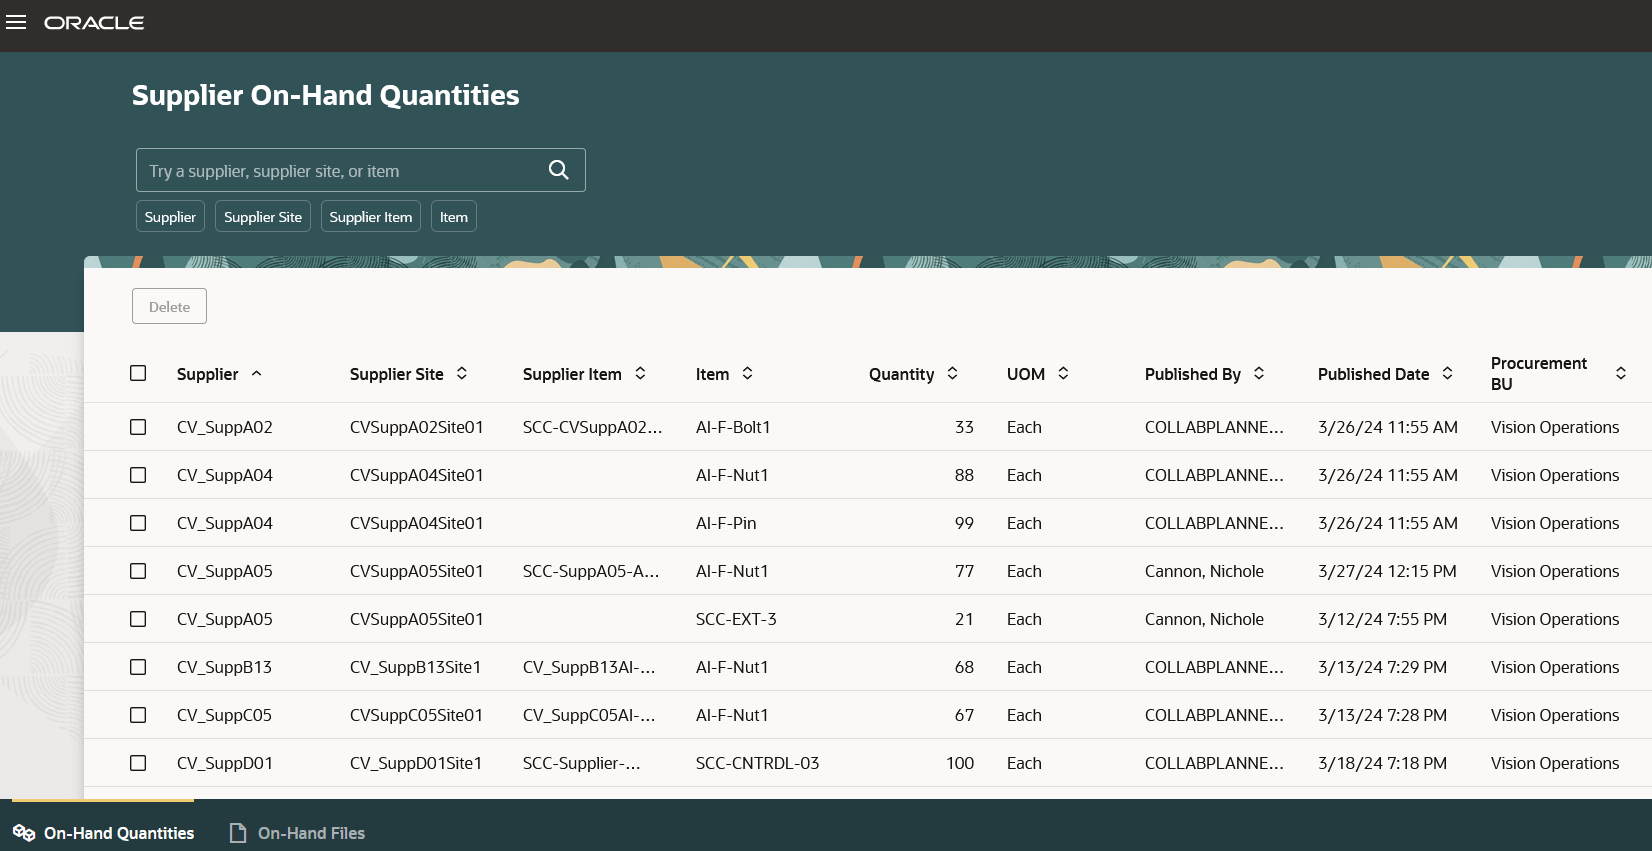Toggle the select-all rows checkbox
1652x851 pixels.
click(138, 373)
